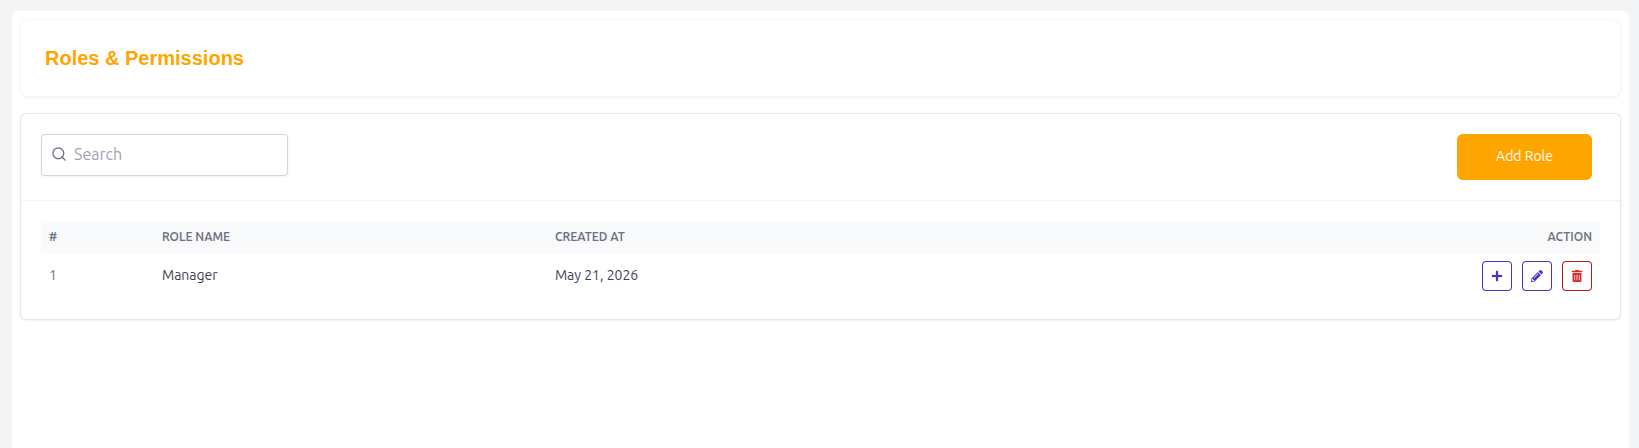Click the ACTION column header
This screenshot has height=448, width=1639.
[1569, 237]
